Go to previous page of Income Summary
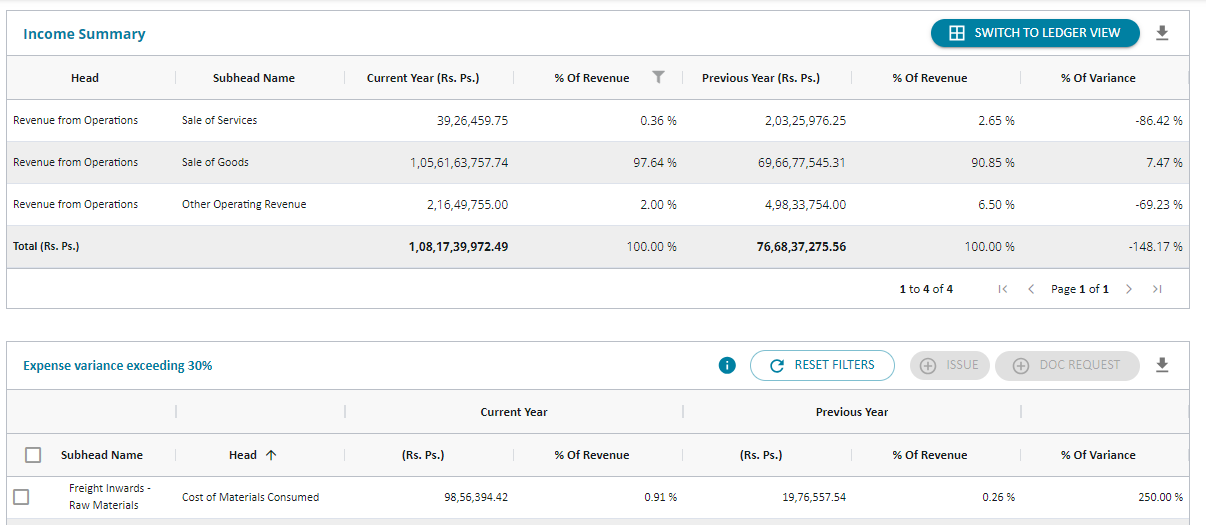Image resolution: width=1206 pixels, height=525 pixels. (1031, 289)
